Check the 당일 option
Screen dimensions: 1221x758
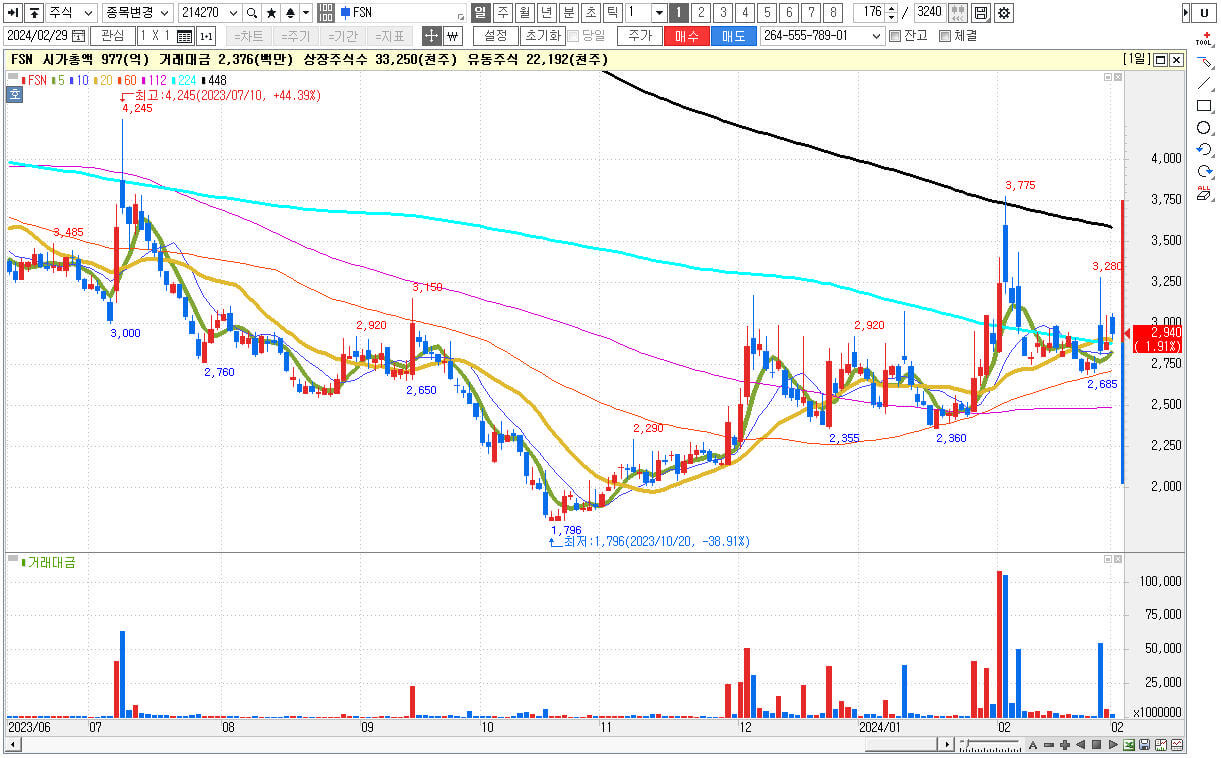pyautogui.click(x=574, y=35)
